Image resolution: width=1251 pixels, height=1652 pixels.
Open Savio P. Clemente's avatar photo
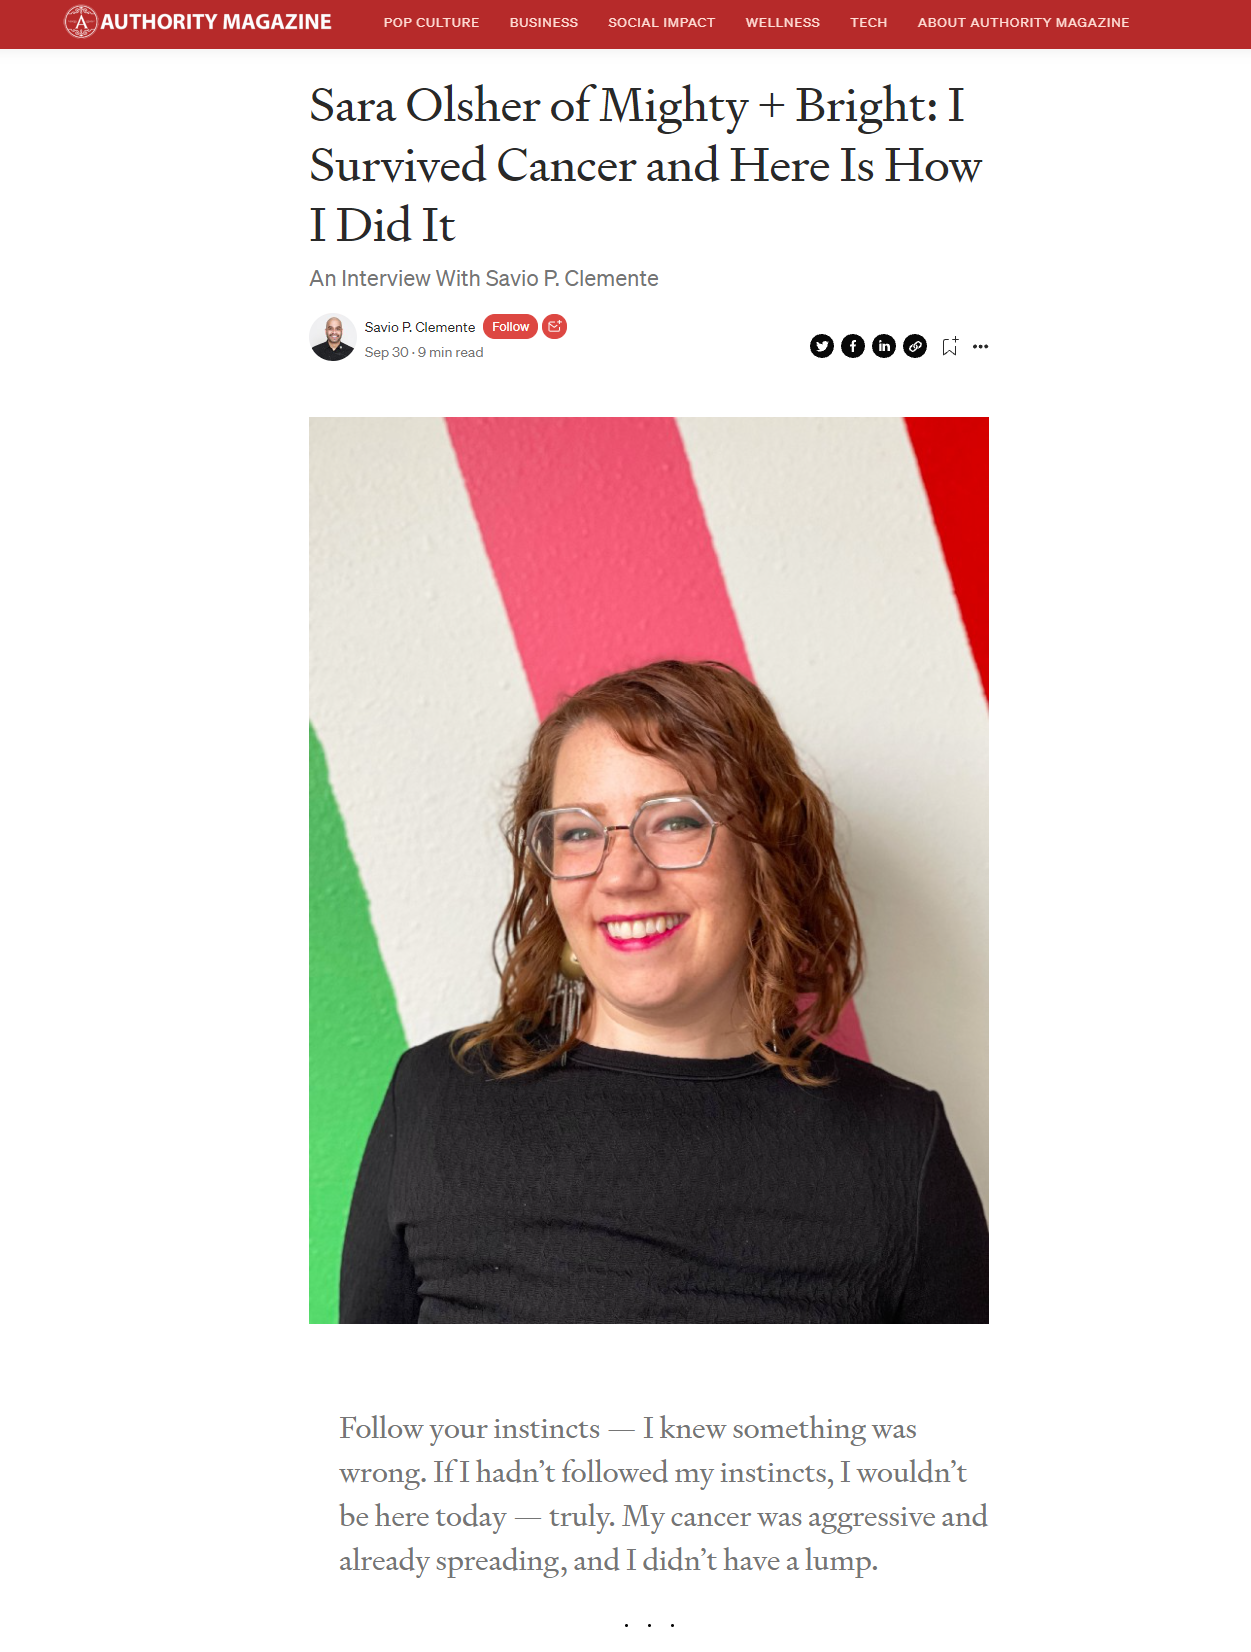click(333, 338)
